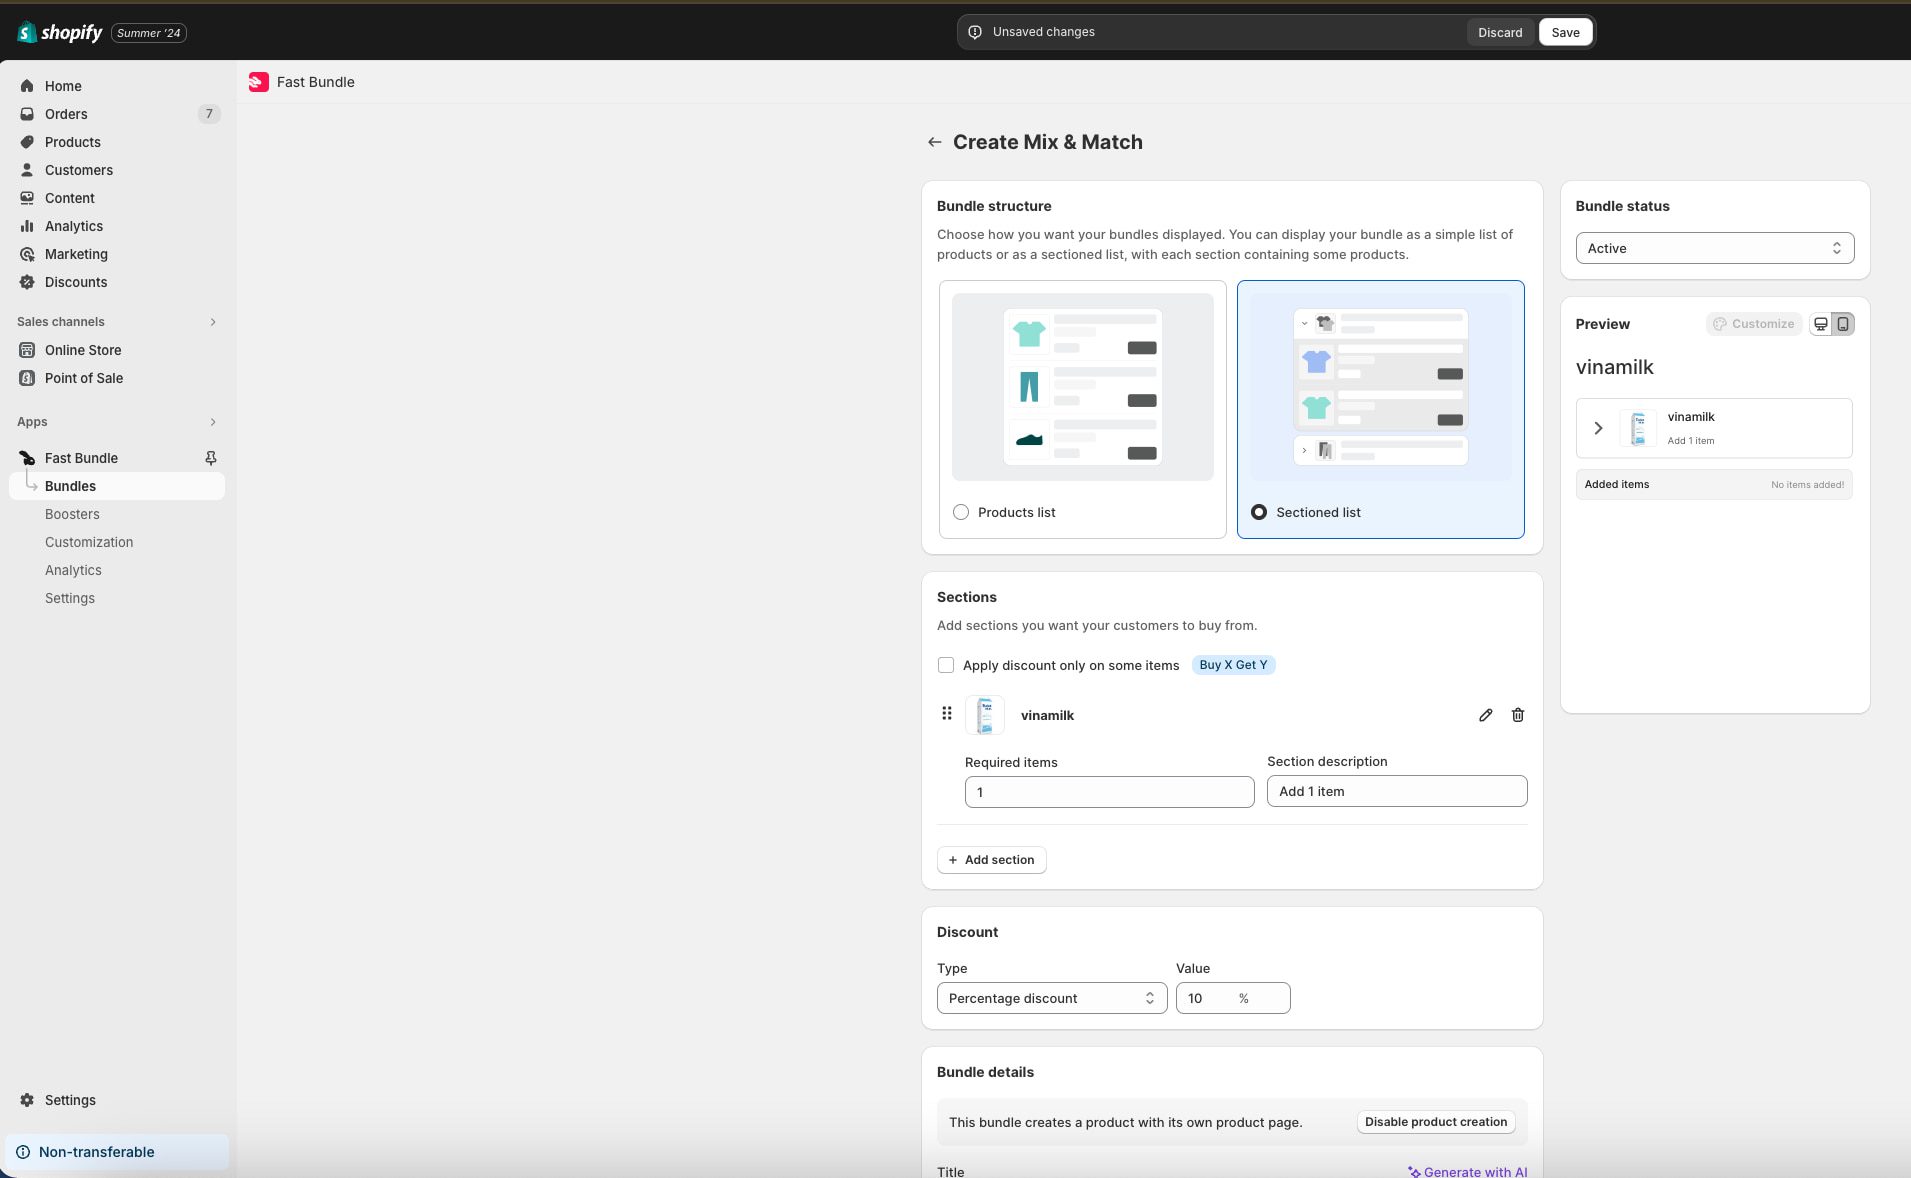Open Fast Bundle Settings submenu item
1911x1178 pixels.
70,598
